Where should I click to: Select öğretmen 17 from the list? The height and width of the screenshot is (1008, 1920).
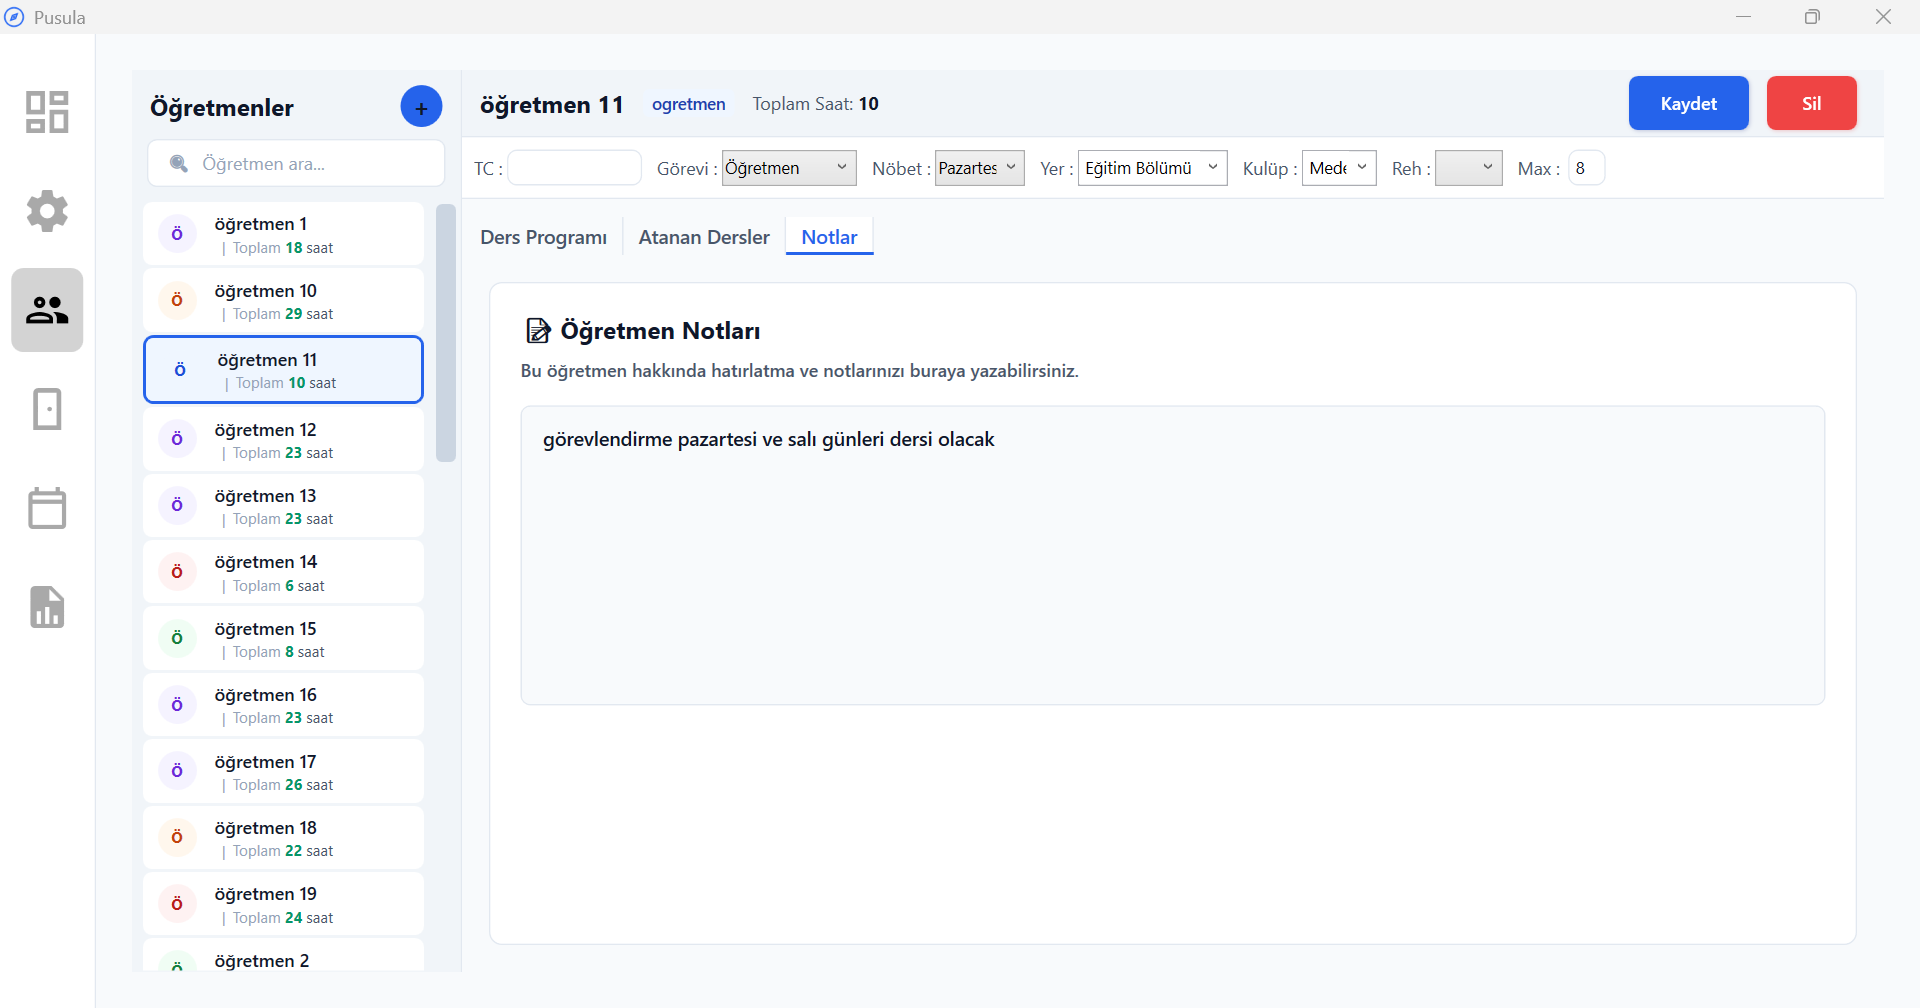click(x=283, y=772)
